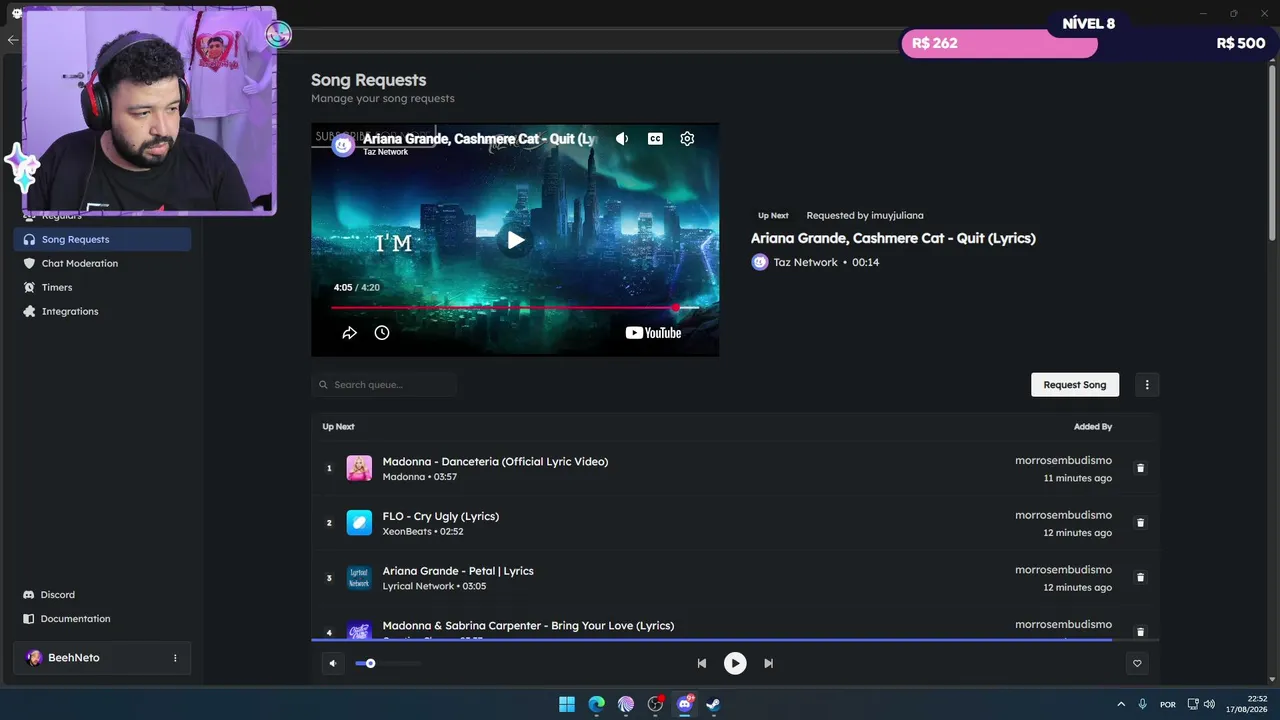Delete Ariana Grande - Petal from the queue
Image resolution: width=1280 pixels, height=720 pixels.
[x=1140, y=577]
